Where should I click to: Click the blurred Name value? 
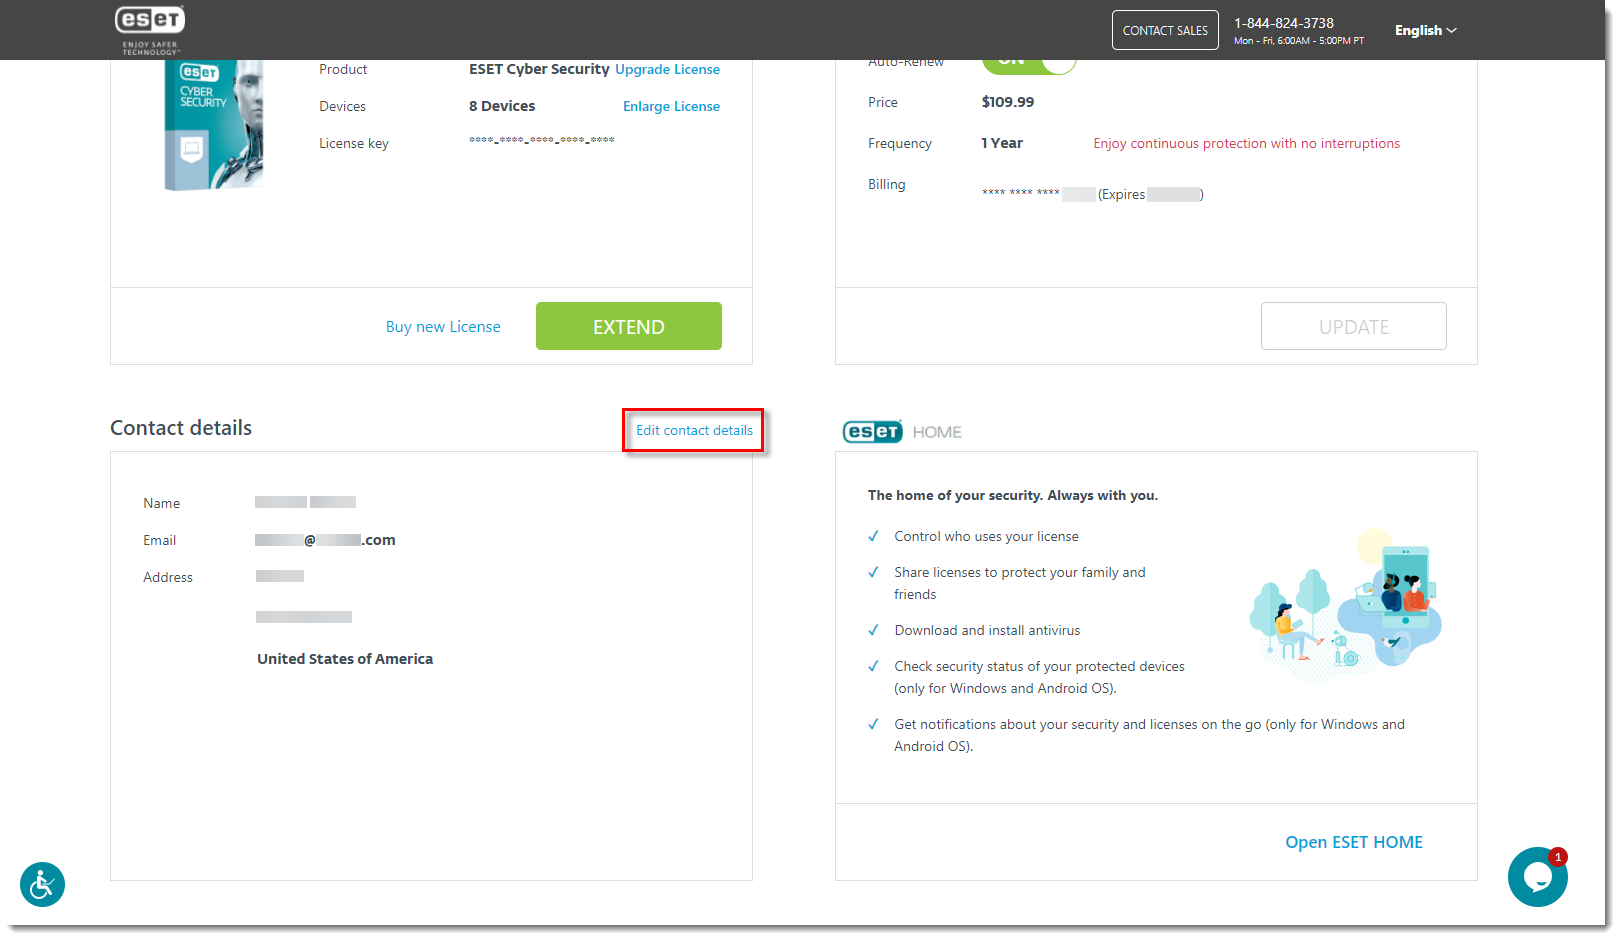305,502
